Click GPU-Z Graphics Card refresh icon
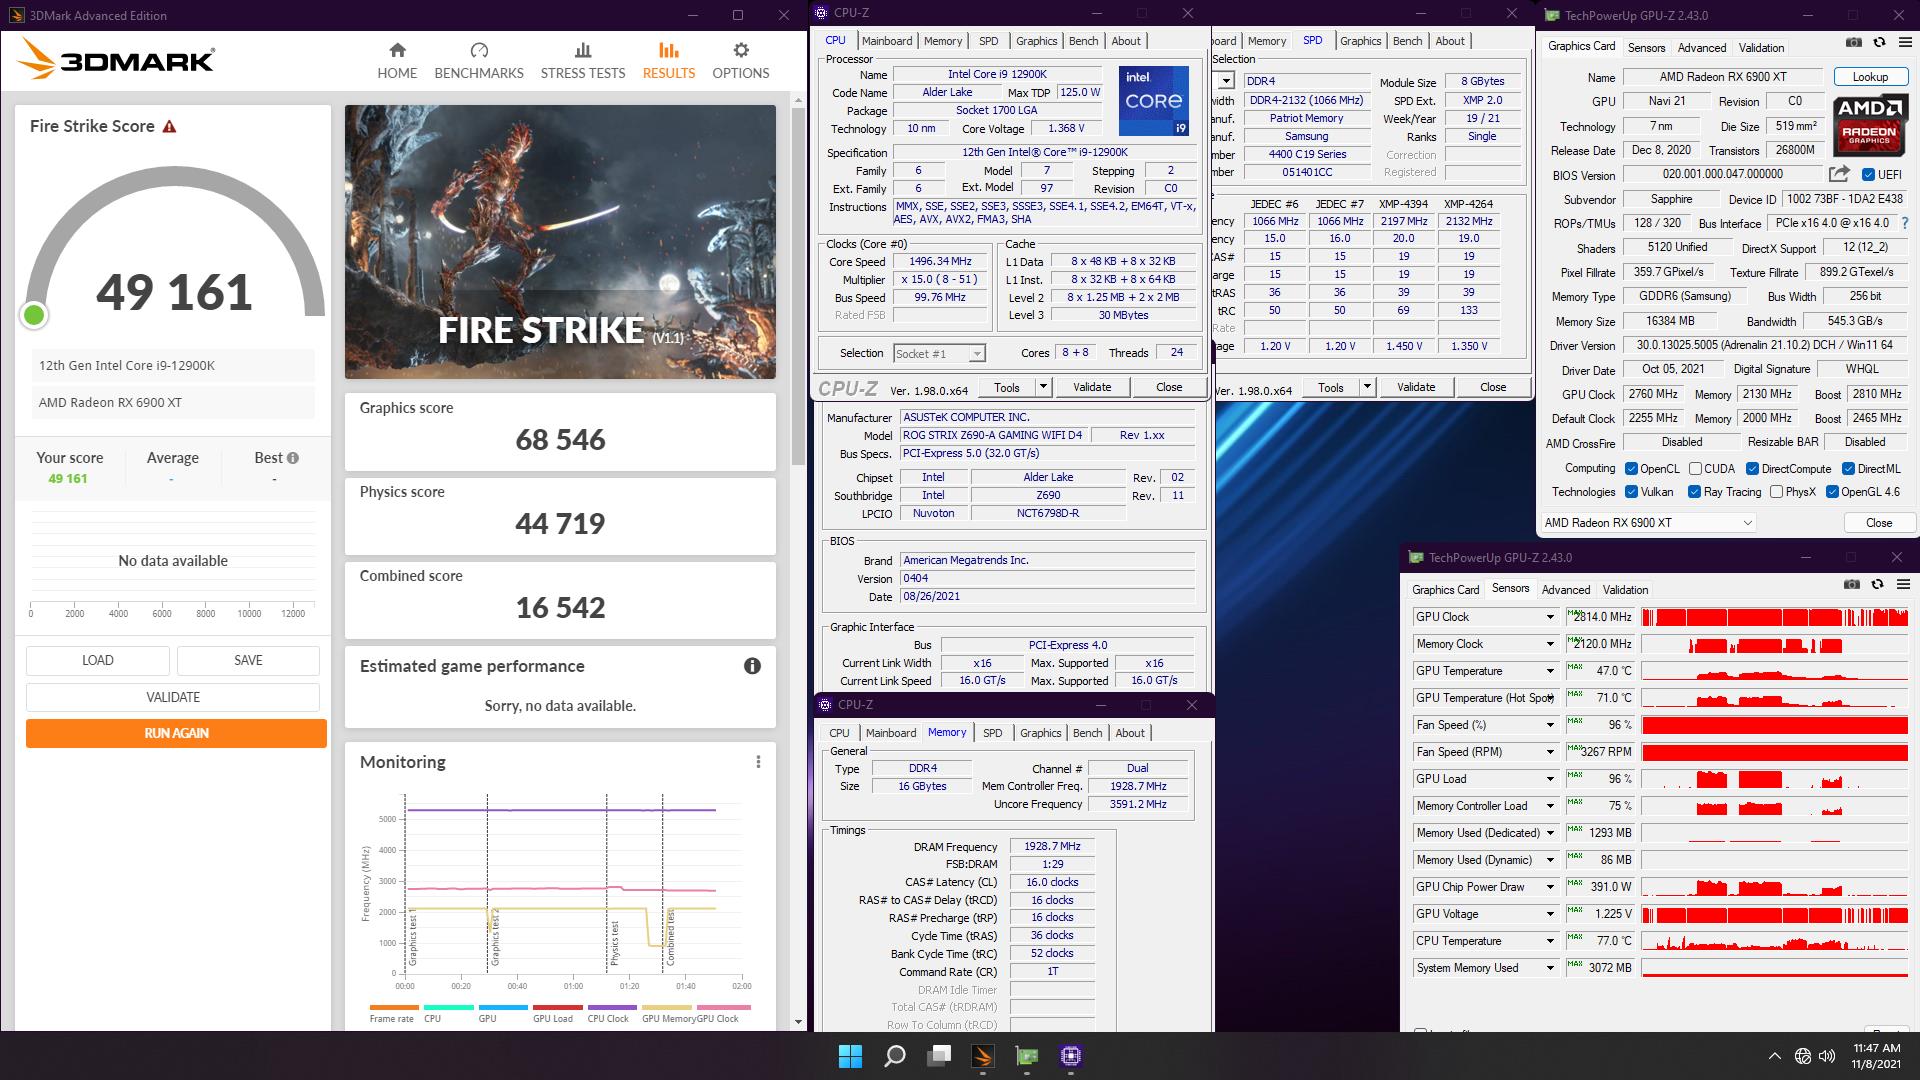Image resolution: width=1920 pixels, height=1080 pixels. [x=1879, y=43]
